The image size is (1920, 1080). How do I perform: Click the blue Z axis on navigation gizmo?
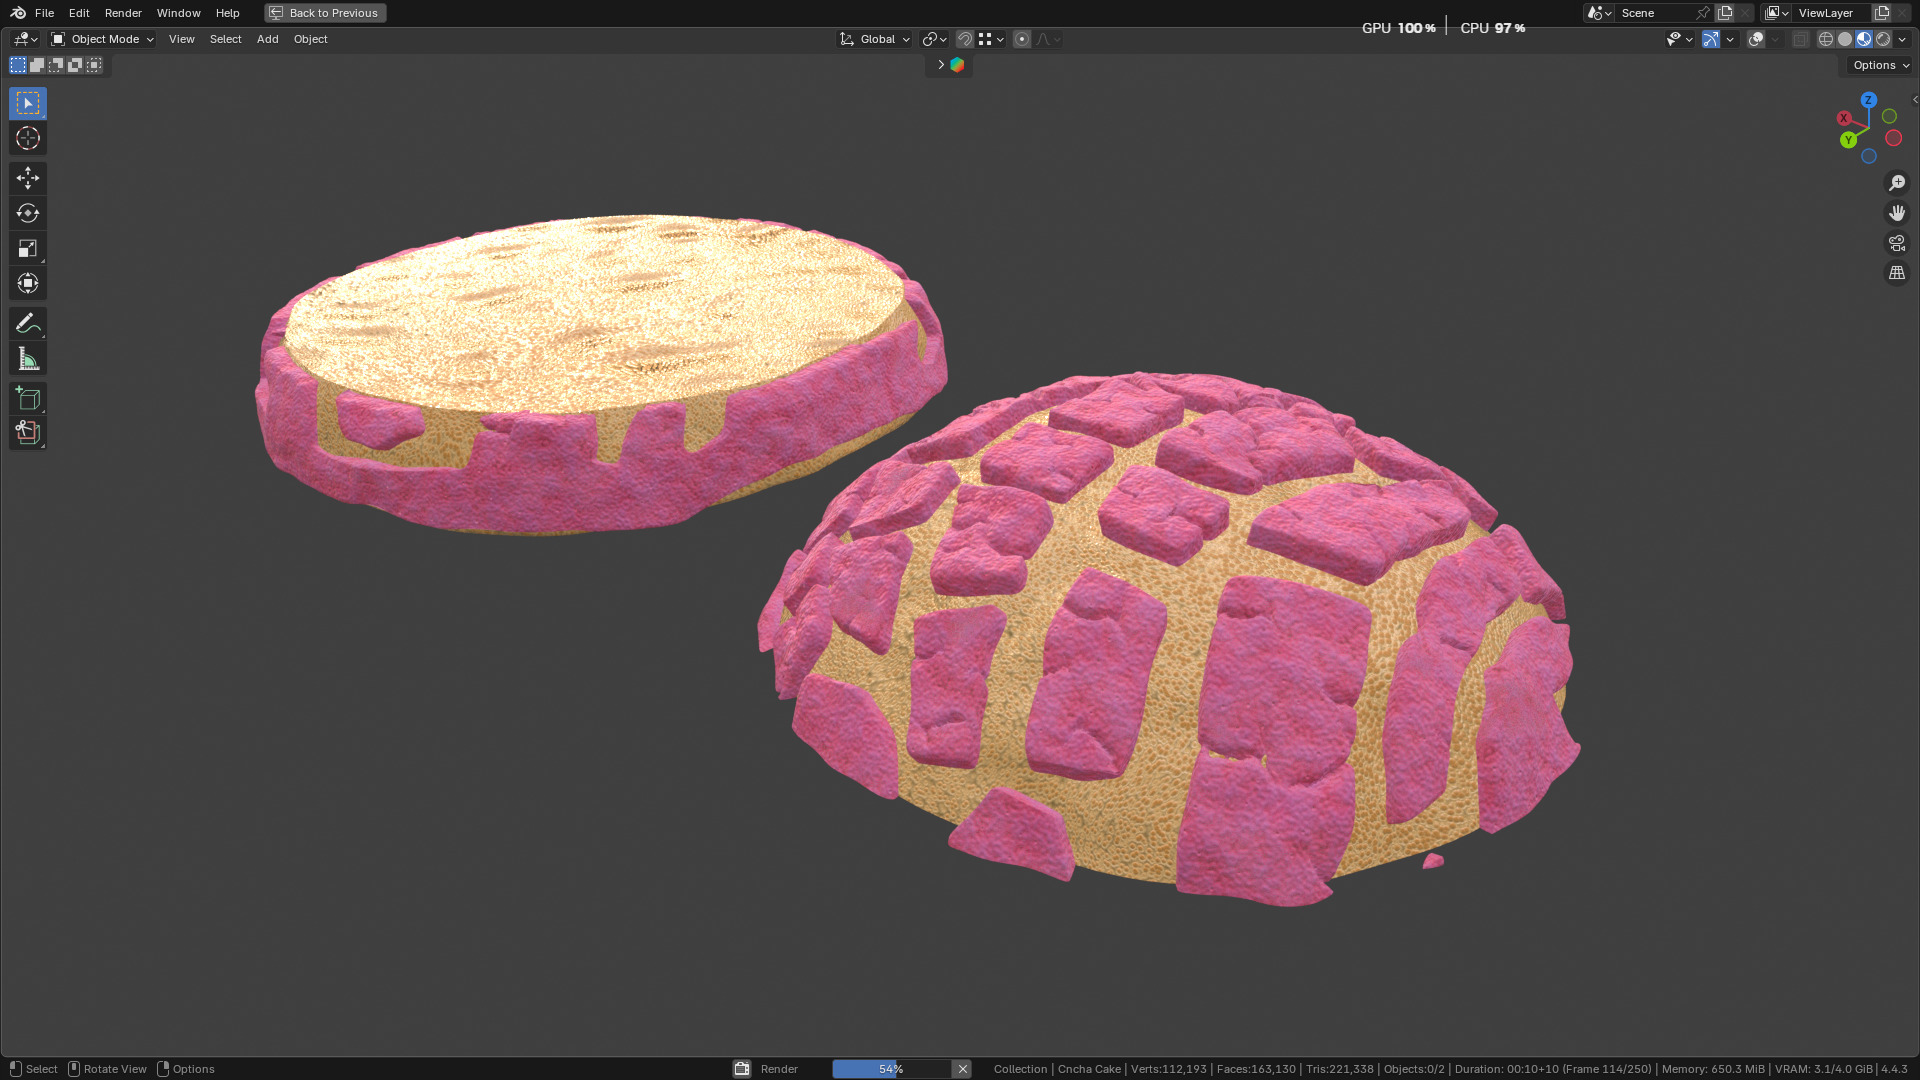click(x=1868, y=100)
